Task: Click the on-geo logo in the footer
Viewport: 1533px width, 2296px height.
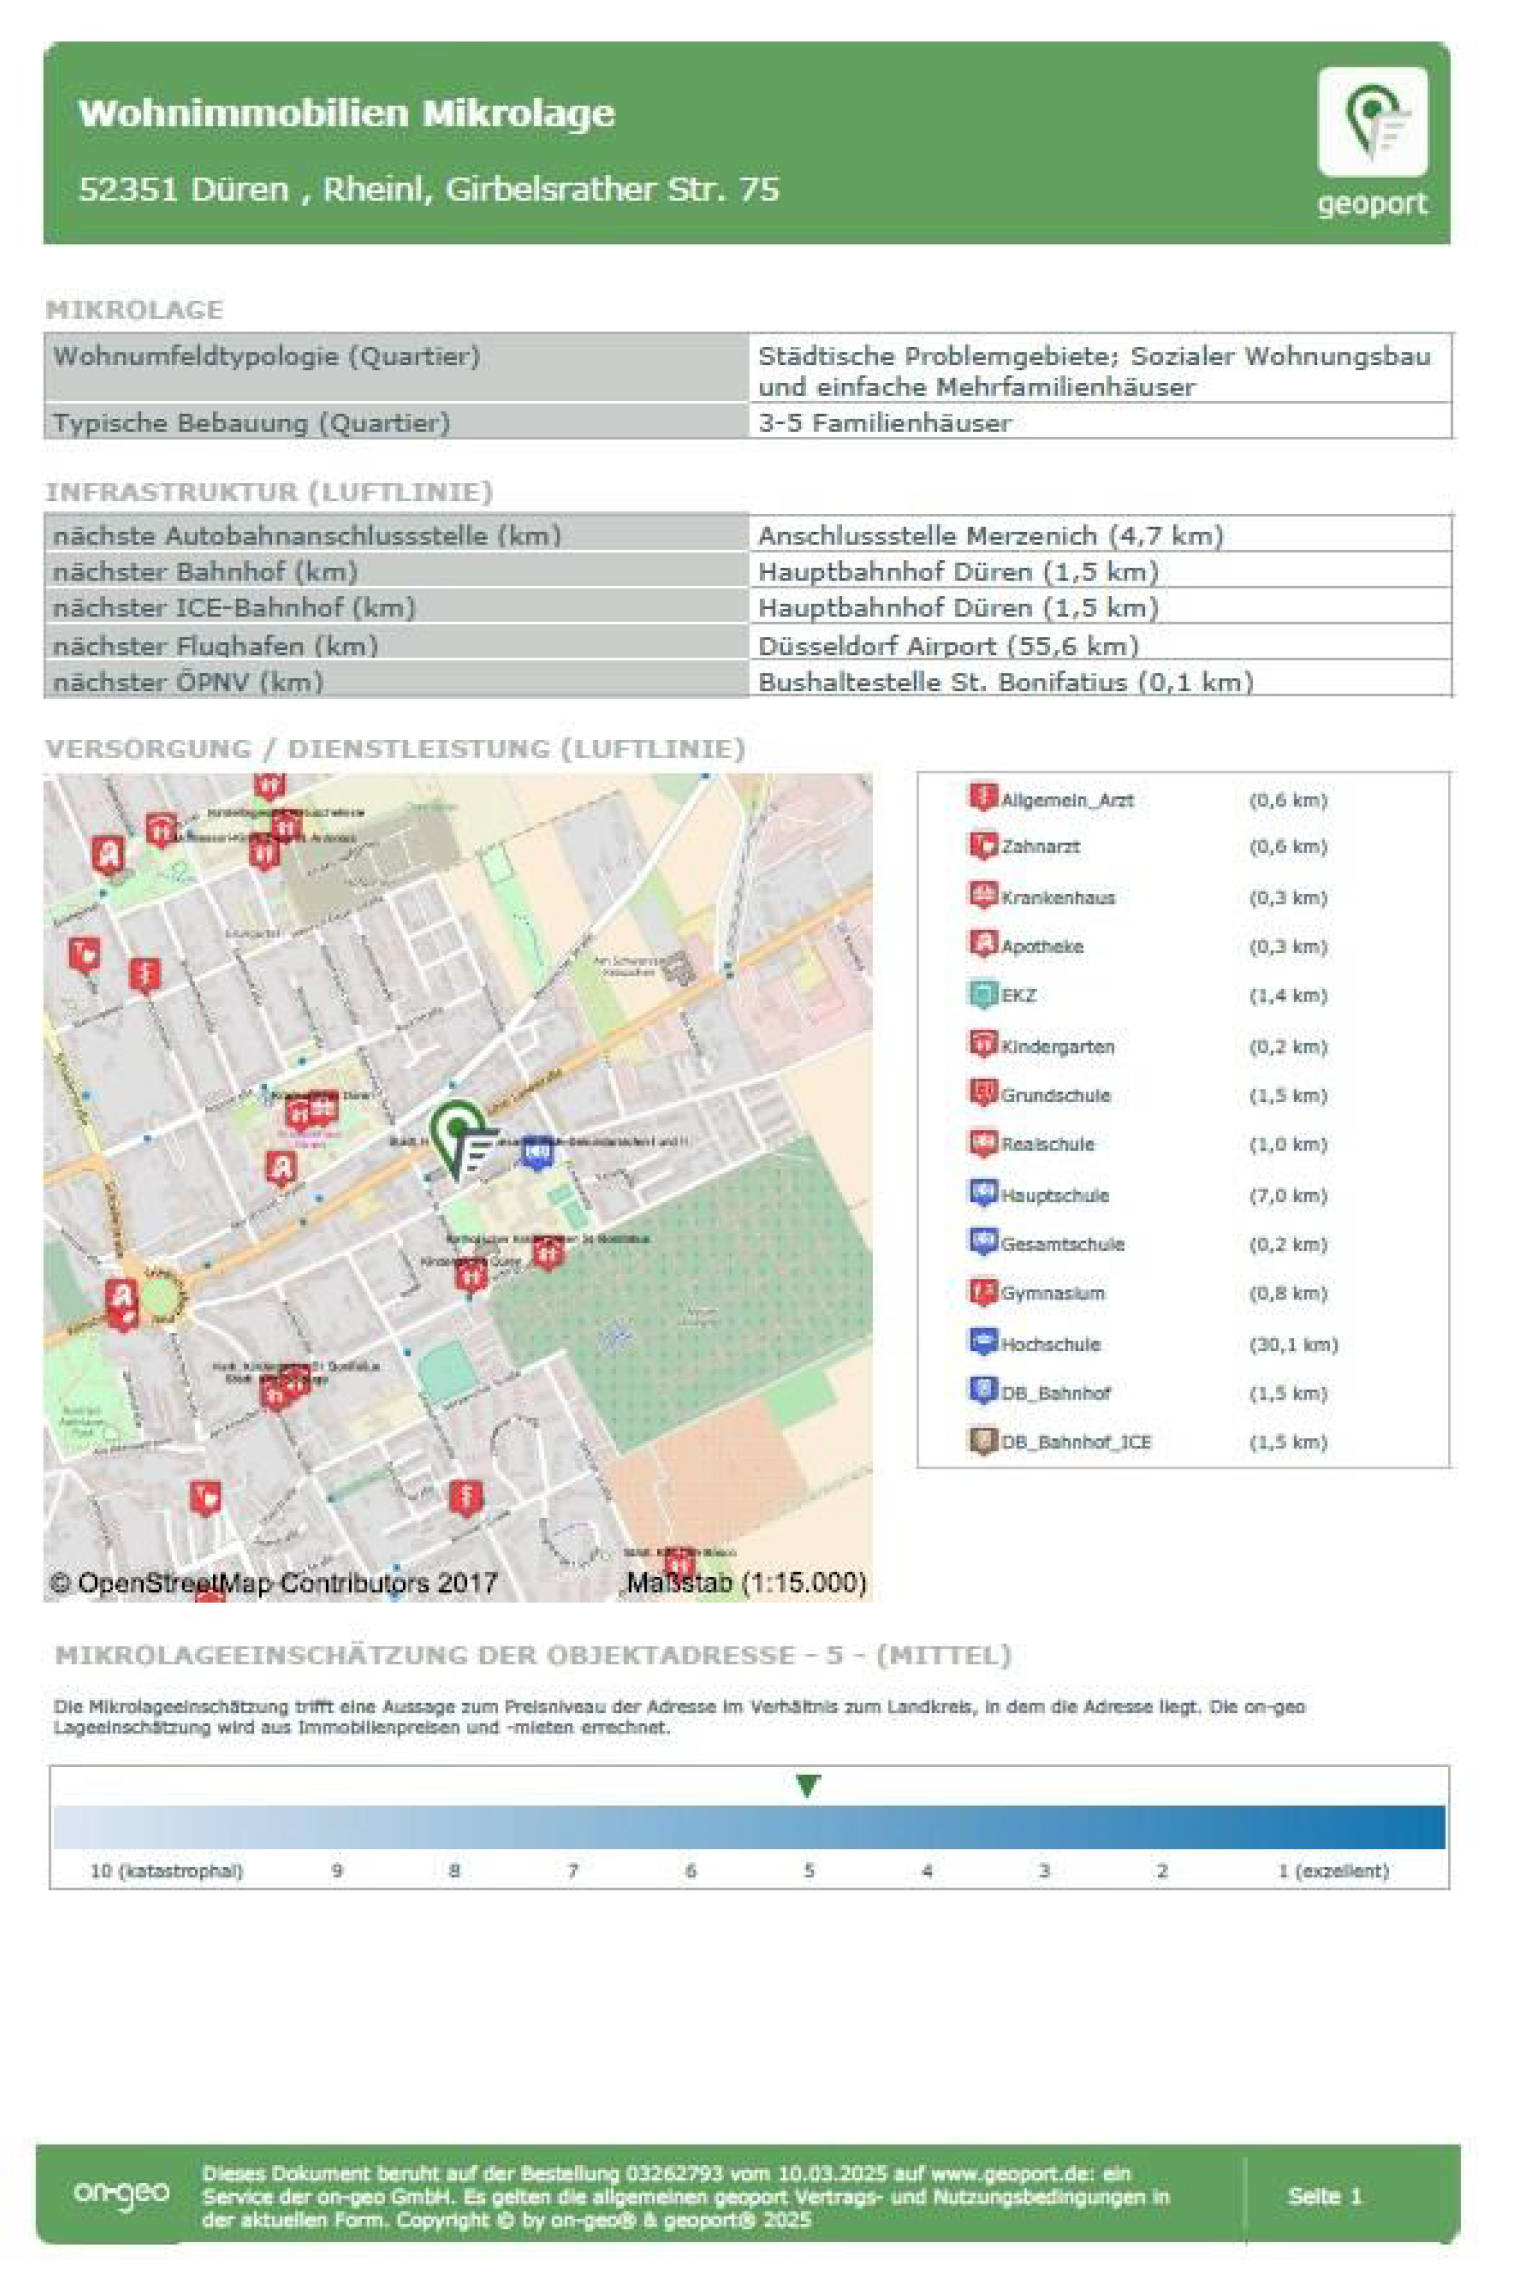Action: point(121,2193)
